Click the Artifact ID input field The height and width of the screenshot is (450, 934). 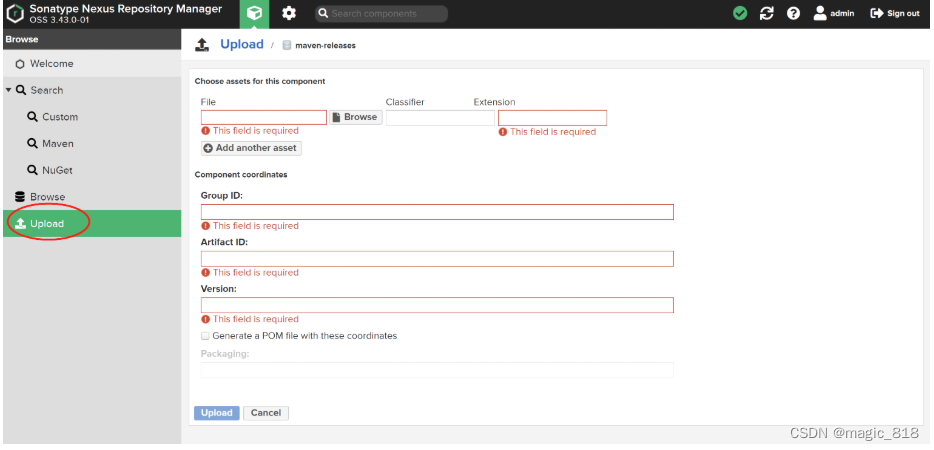pos(437,259)
